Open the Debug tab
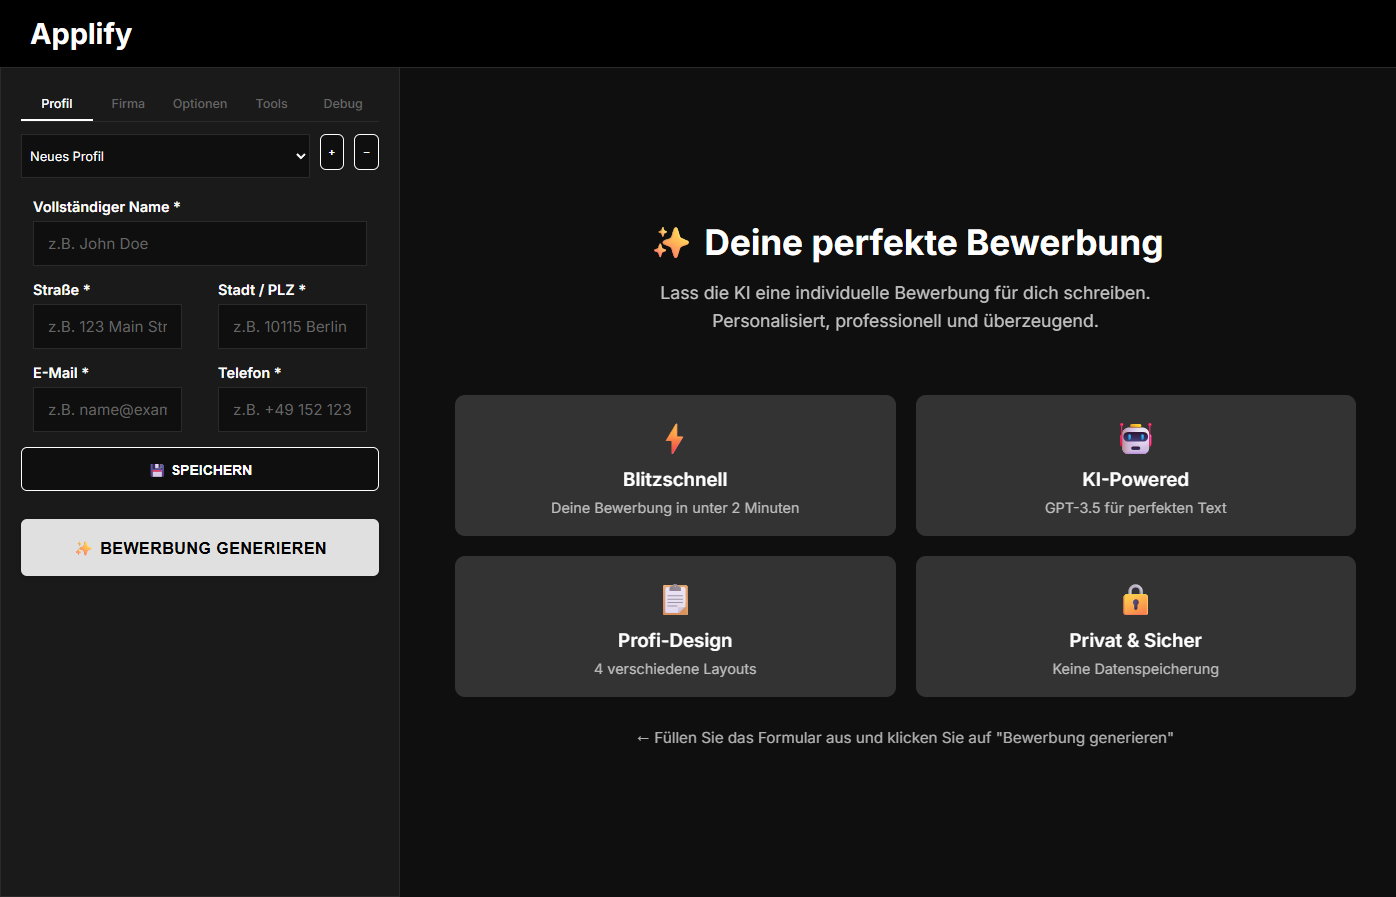The image size is (1396, 897). [342, 103]
